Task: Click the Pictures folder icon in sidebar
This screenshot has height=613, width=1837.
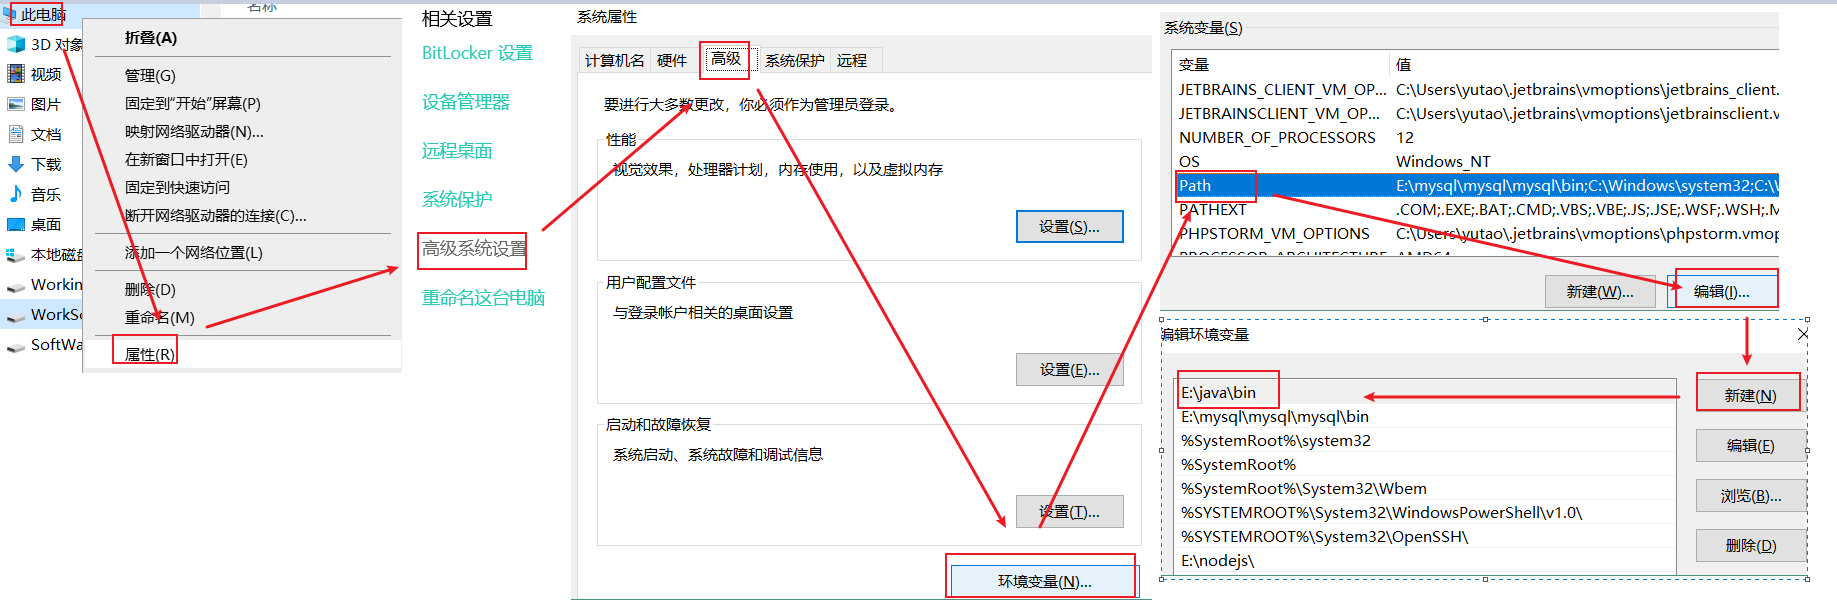Action: tap(16, 104)
